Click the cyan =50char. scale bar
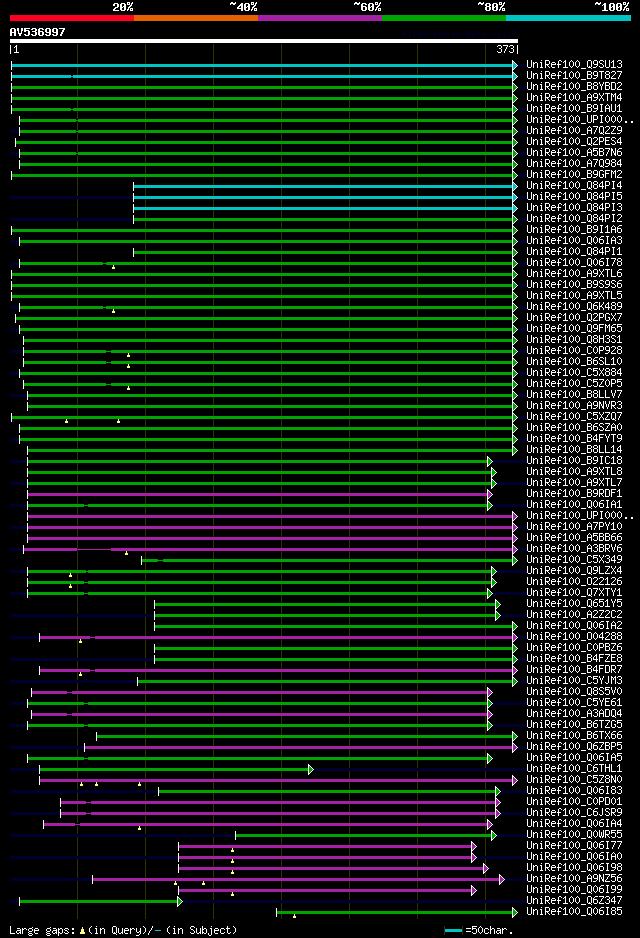 pos(453,931)
